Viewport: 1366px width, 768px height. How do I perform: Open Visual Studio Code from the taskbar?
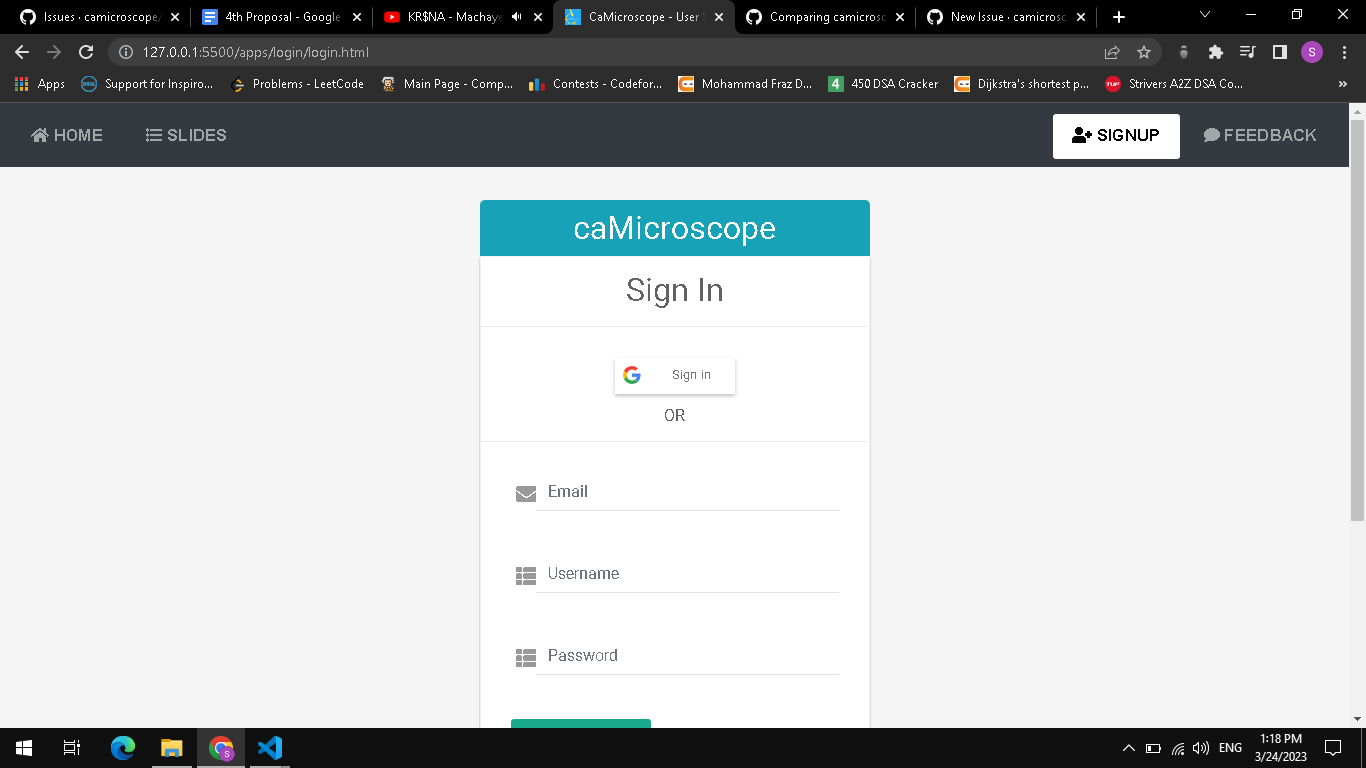coord(268,747)
